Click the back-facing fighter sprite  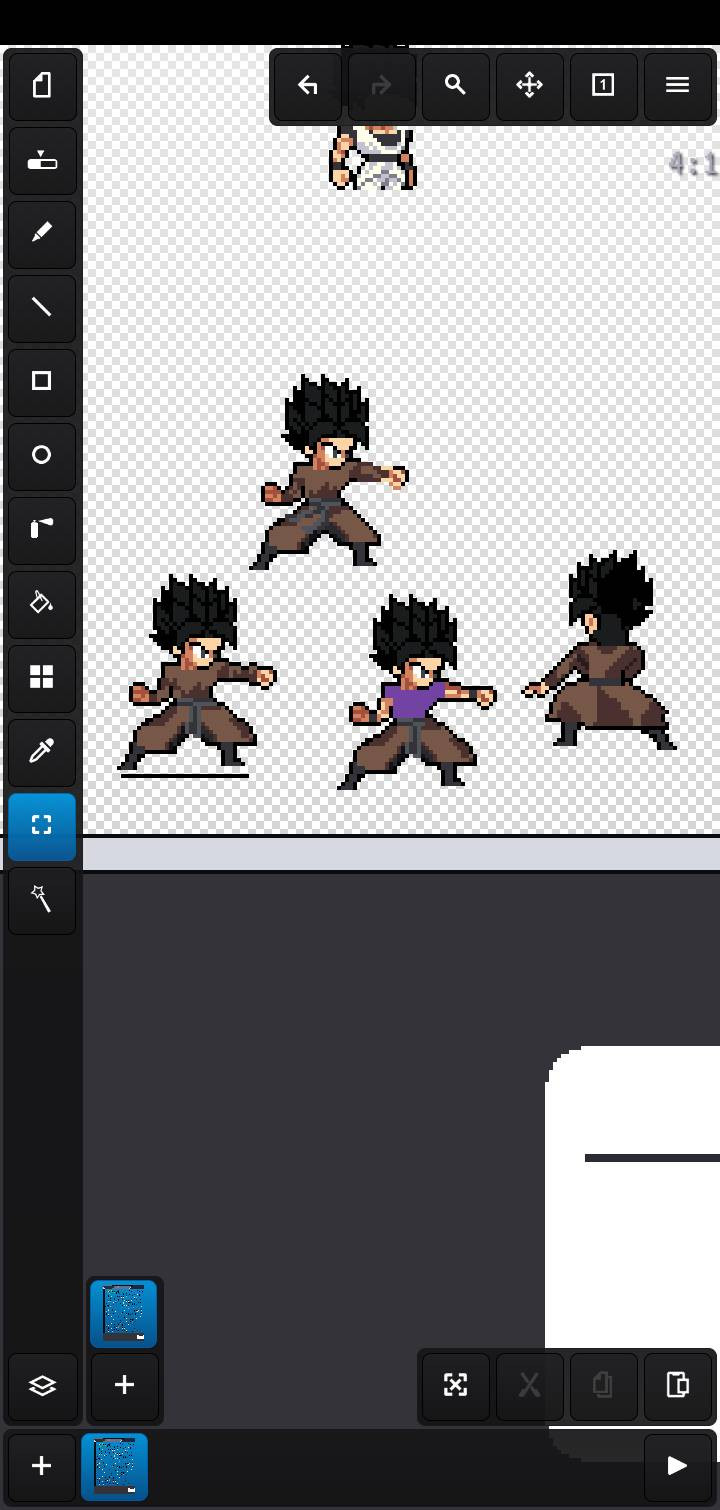[600, 650]
